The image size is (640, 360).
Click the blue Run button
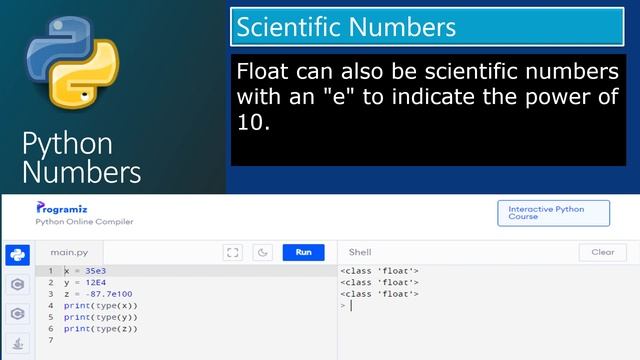click(304, 252)
